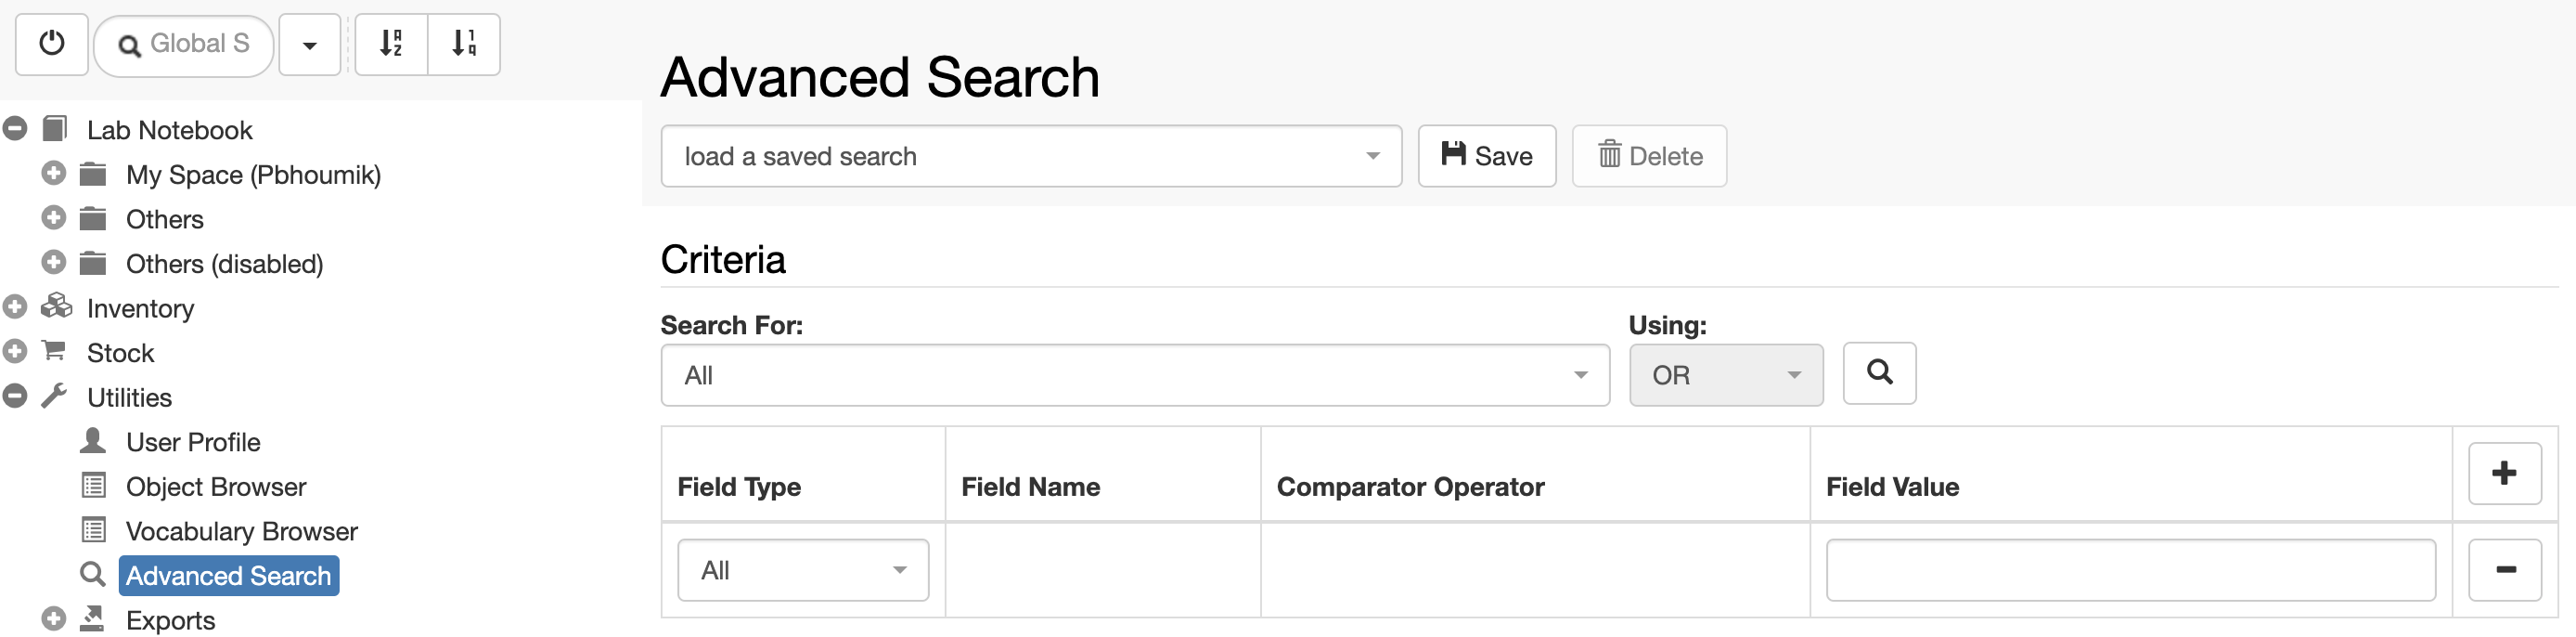
Task: Open the Field Type All dropdown
Action: tap(803, 570)
